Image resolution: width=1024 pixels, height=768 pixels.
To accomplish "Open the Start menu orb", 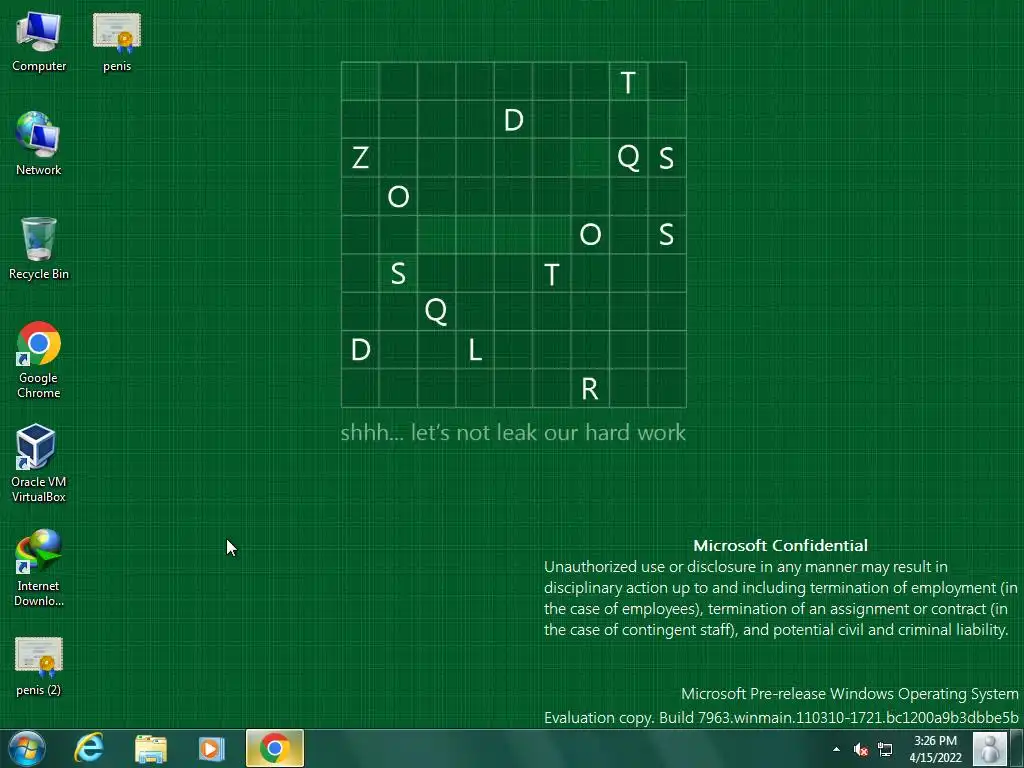I will point(27,748).
